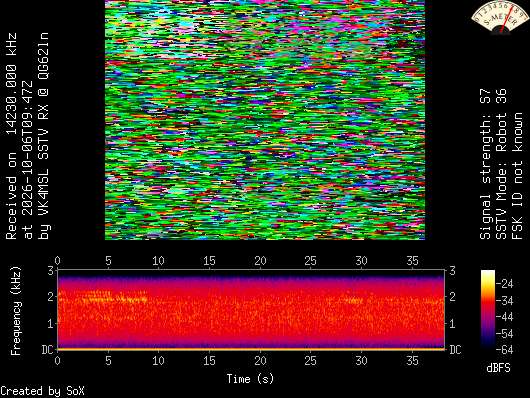Click the 'Received on 14230.000 kHz' text
Viewport: 530px width, 398px height.
coord(11,136)
